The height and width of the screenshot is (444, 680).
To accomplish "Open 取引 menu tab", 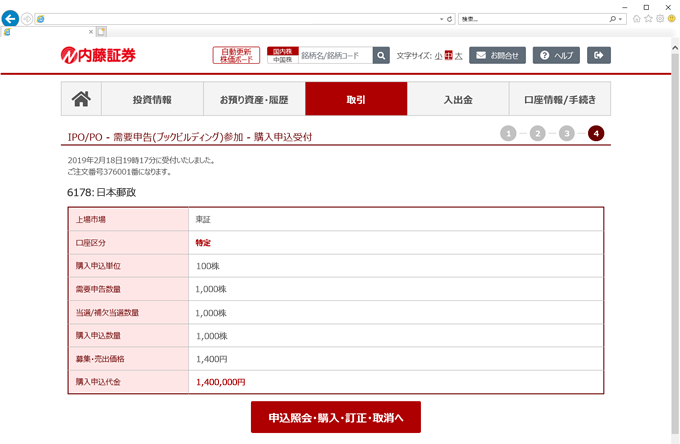I will tap(356, 99).
